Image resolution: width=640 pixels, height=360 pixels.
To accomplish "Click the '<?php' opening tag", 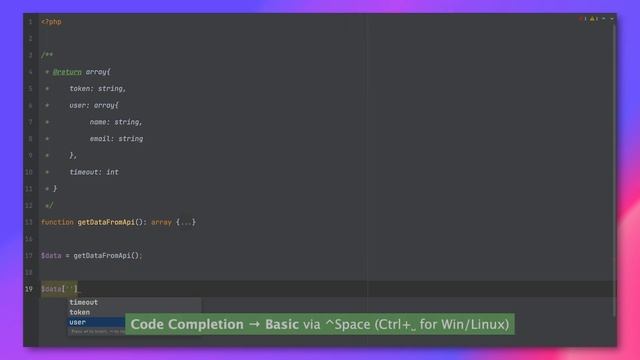I will (51, 22).
